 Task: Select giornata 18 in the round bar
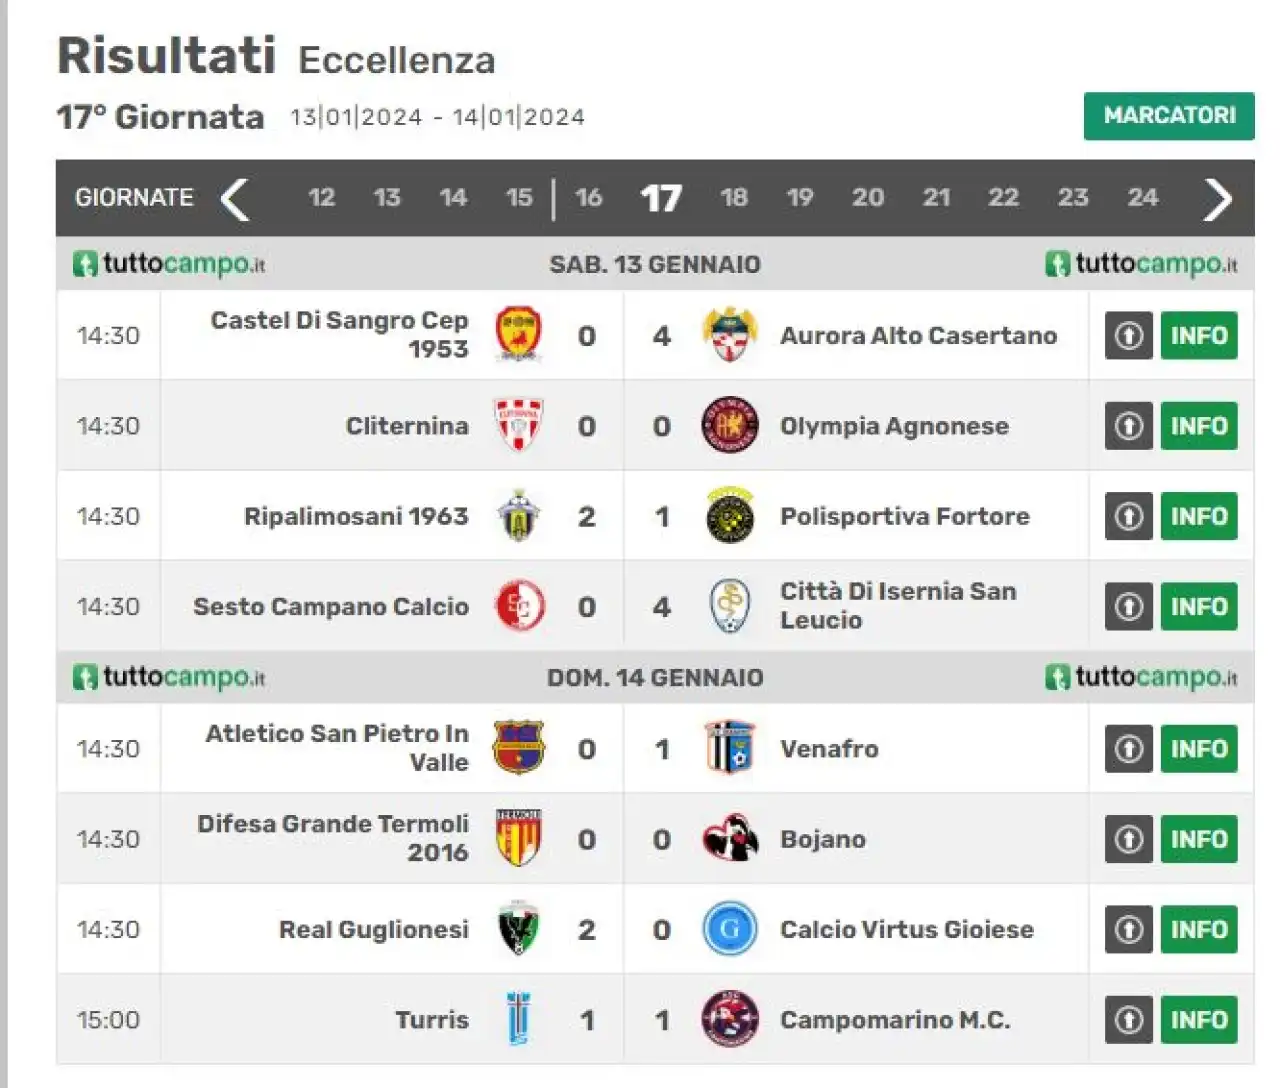point(734,197)
